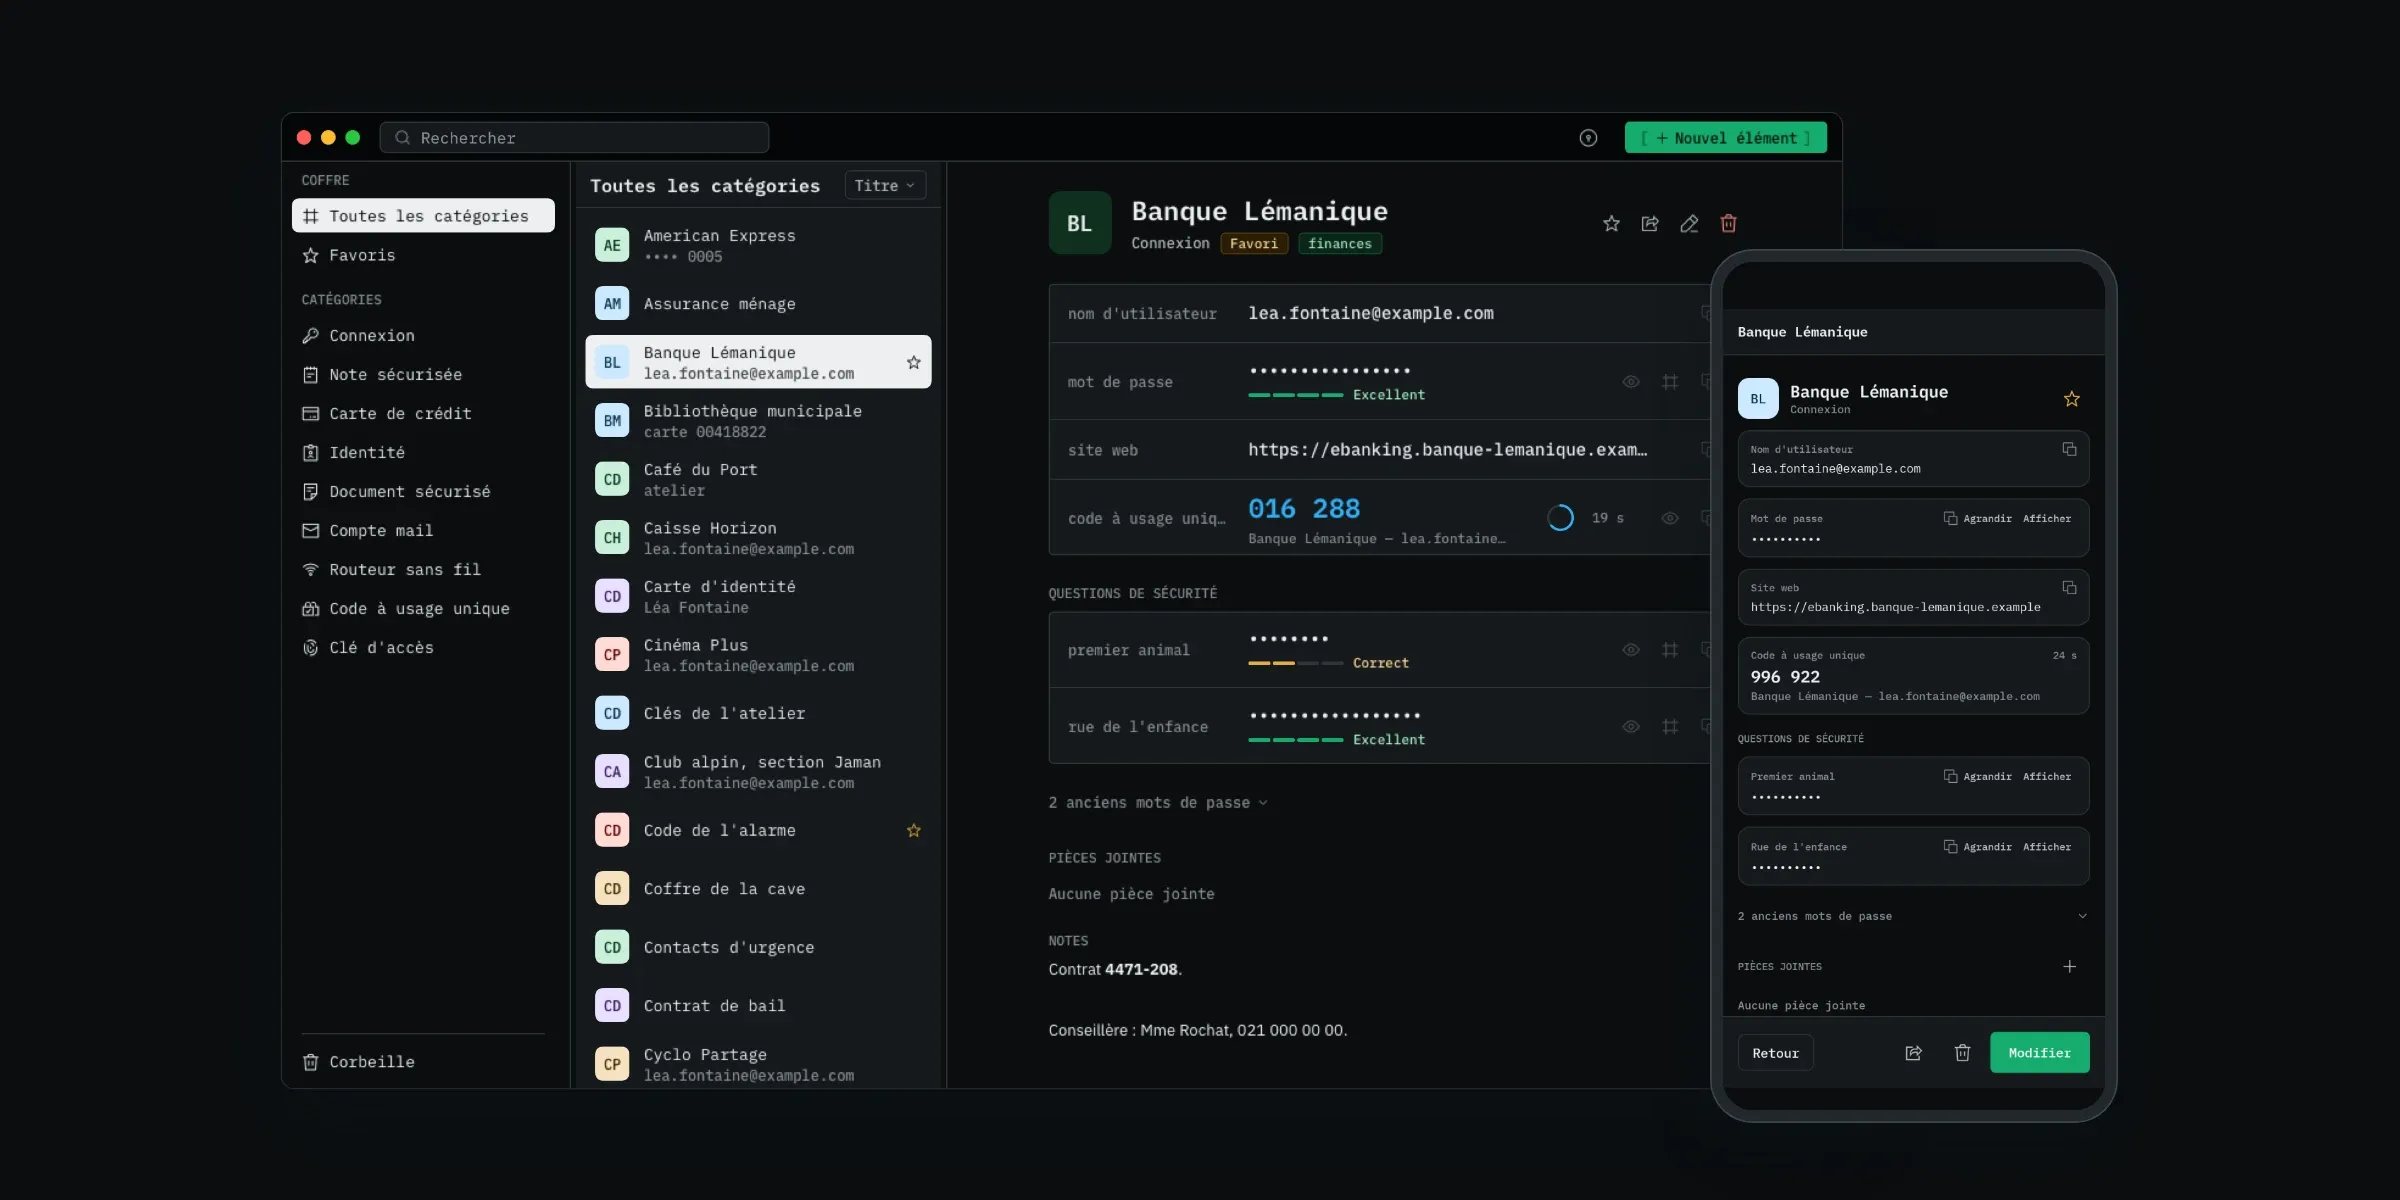This screenshot has height=1200, width=2400.
Task: Toggle favorite star on Code de l'alarme row
Action: click(x=913, y=830)
